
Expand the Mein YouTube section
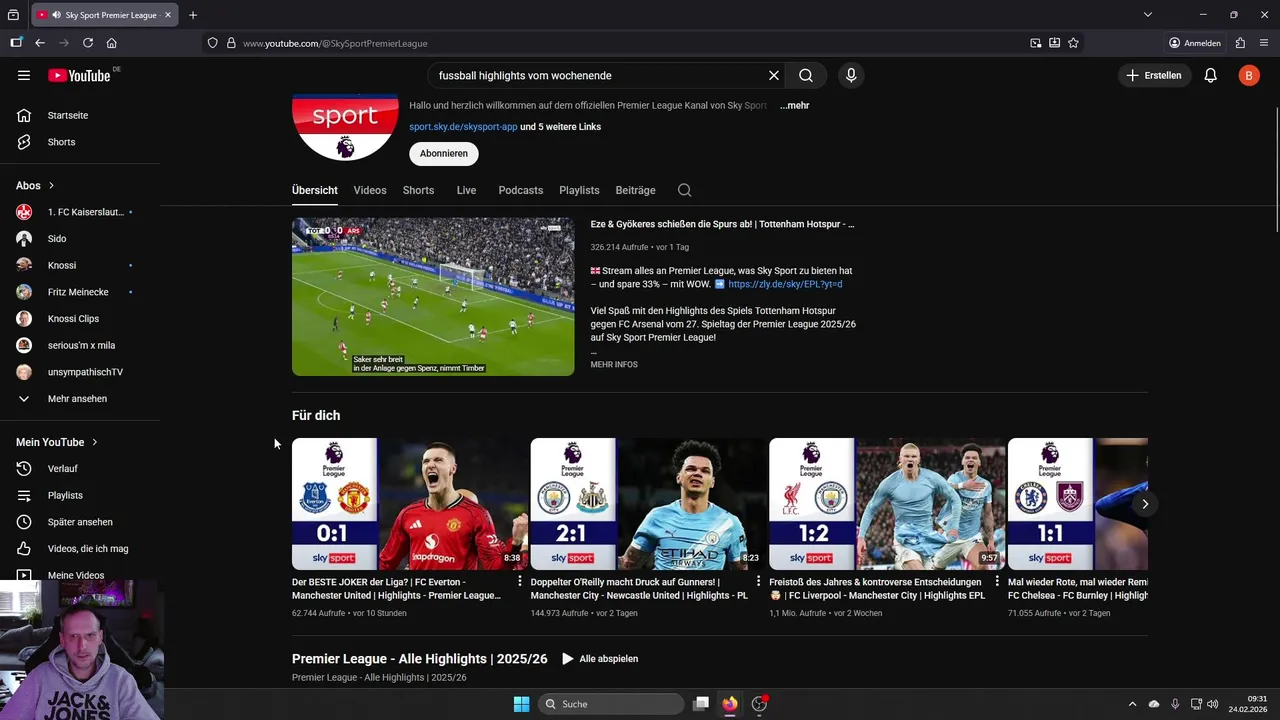coord(57,442)
